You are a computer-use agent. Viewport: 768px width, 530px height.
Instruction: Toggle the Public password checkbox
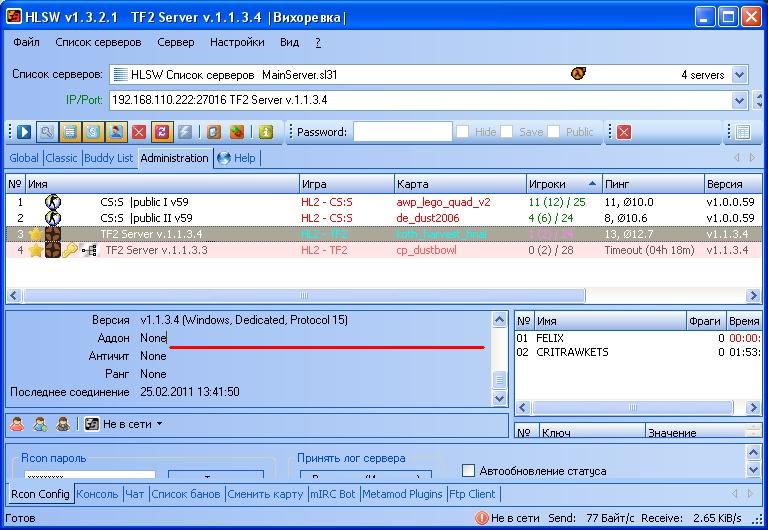[553, 132]
